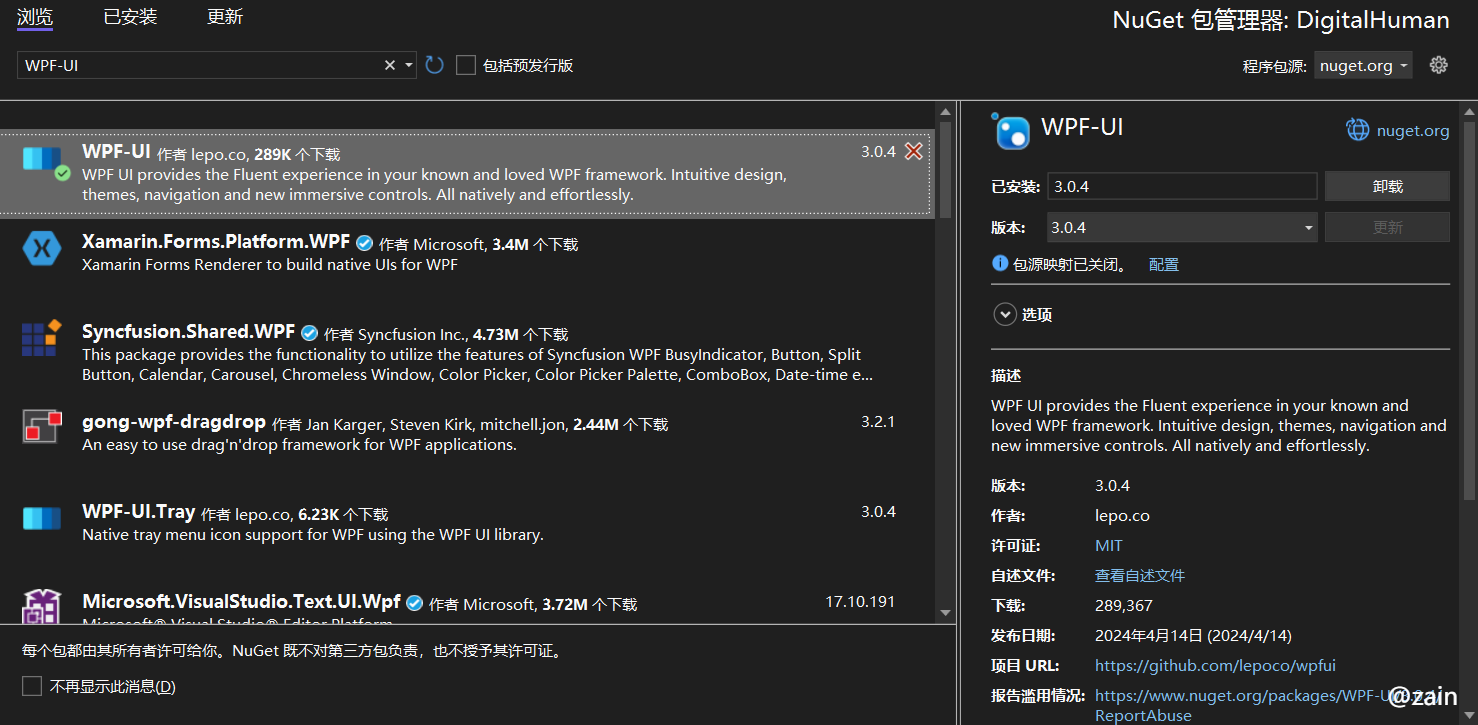Click verified badge next to Syncfusion.Shared.WPF

[x=310, y=333]
